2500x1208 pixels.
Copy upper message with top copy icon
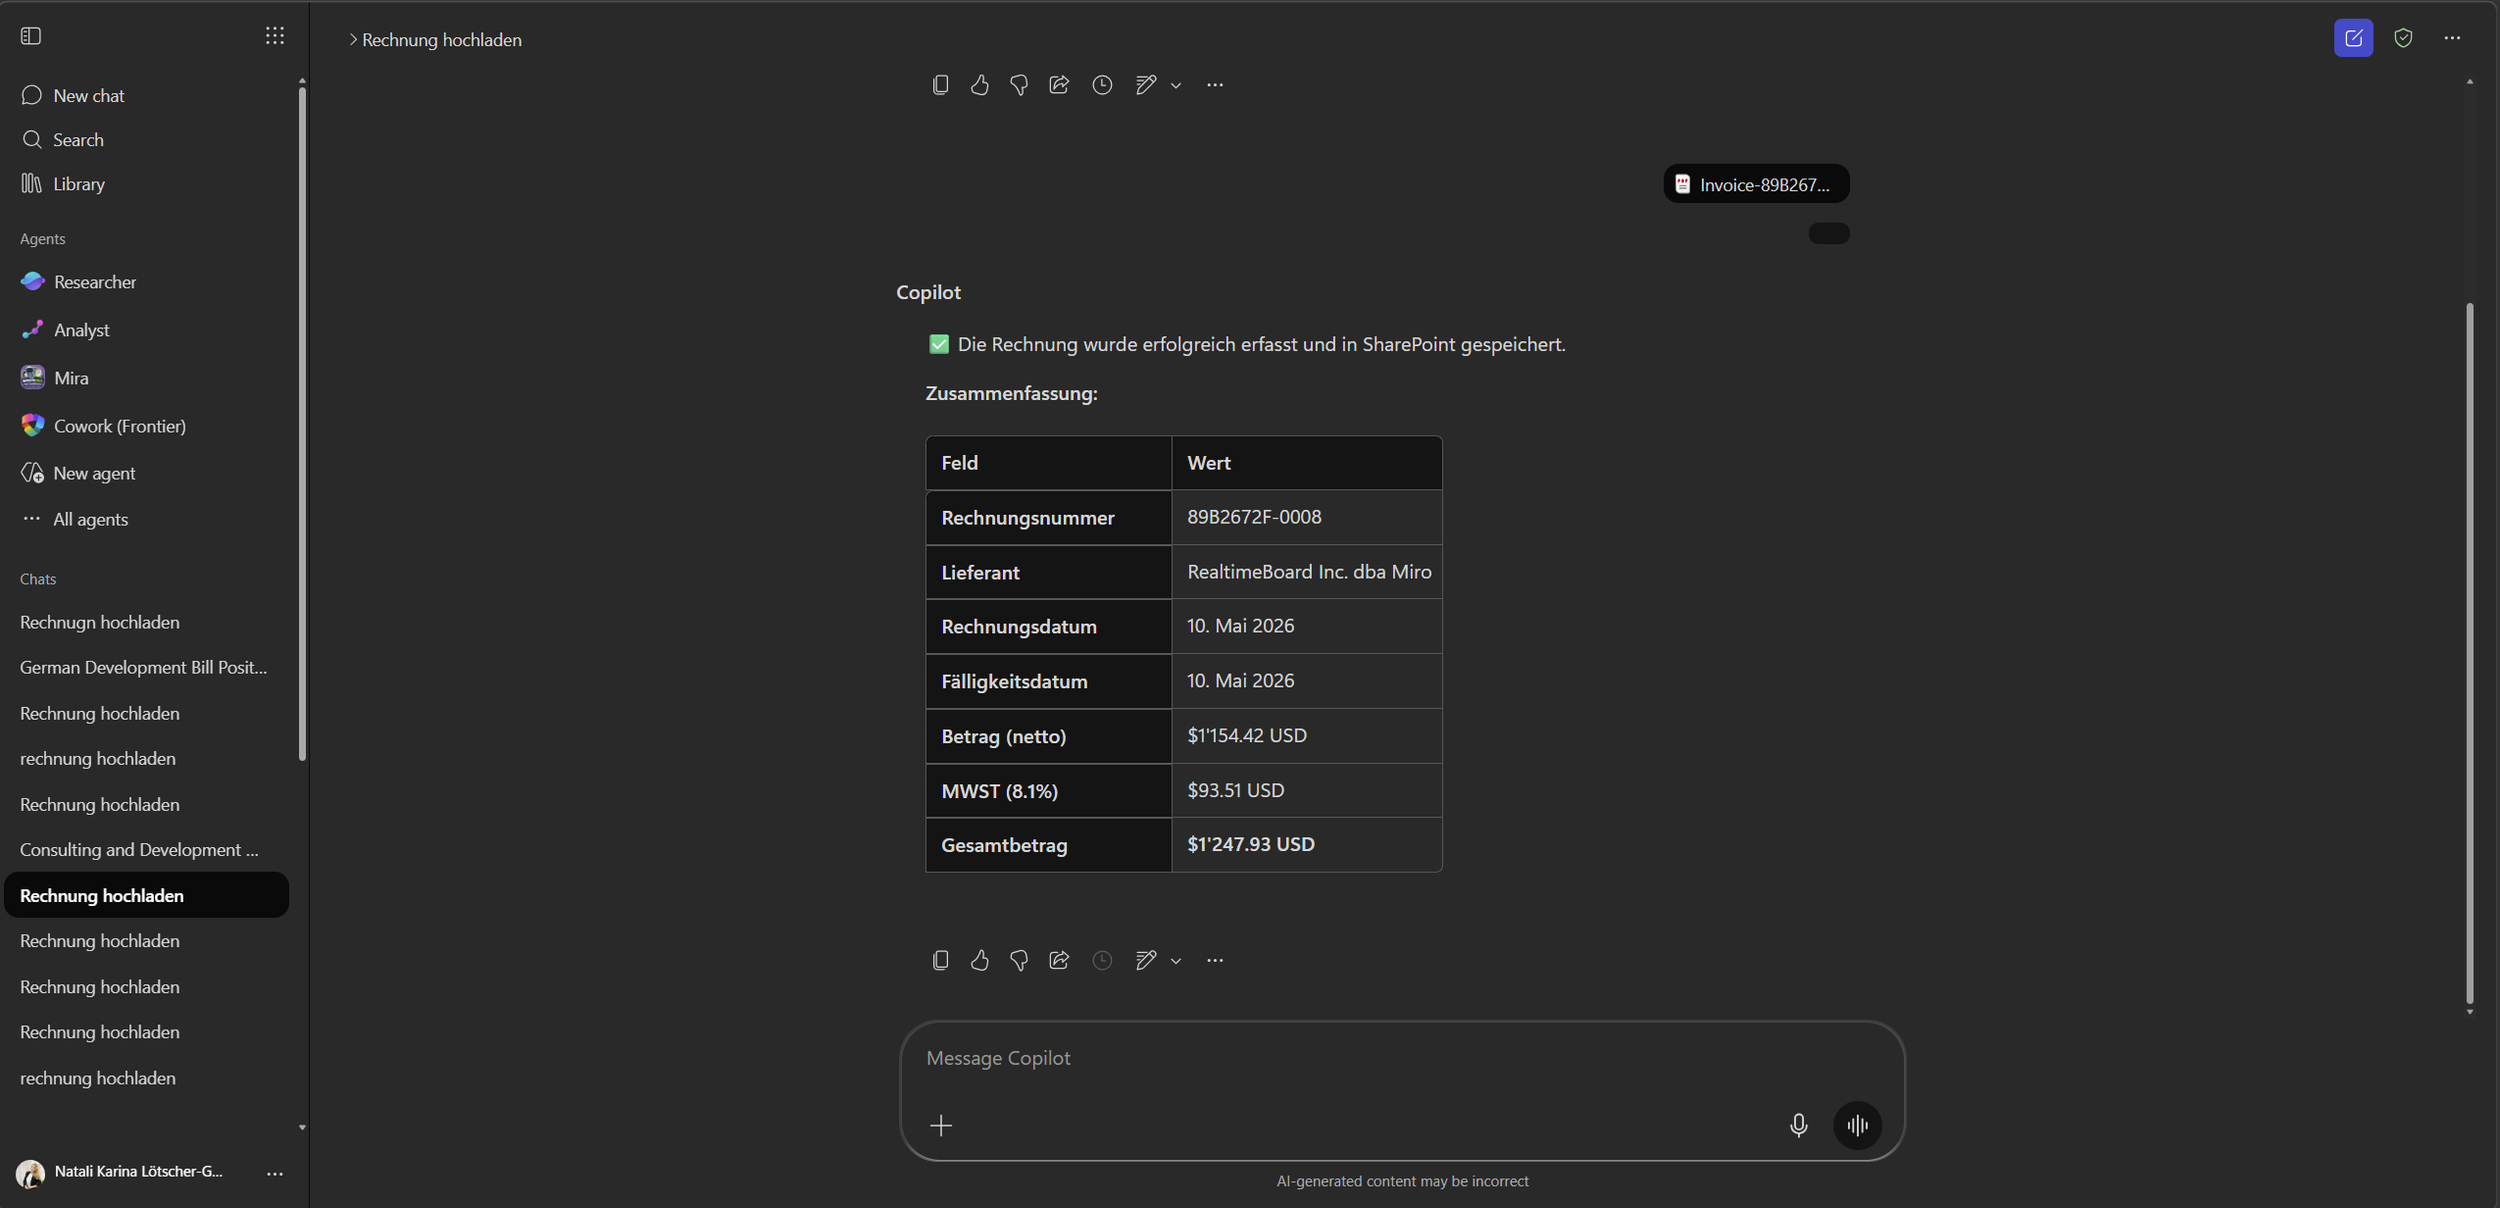[x=940, y=85]
